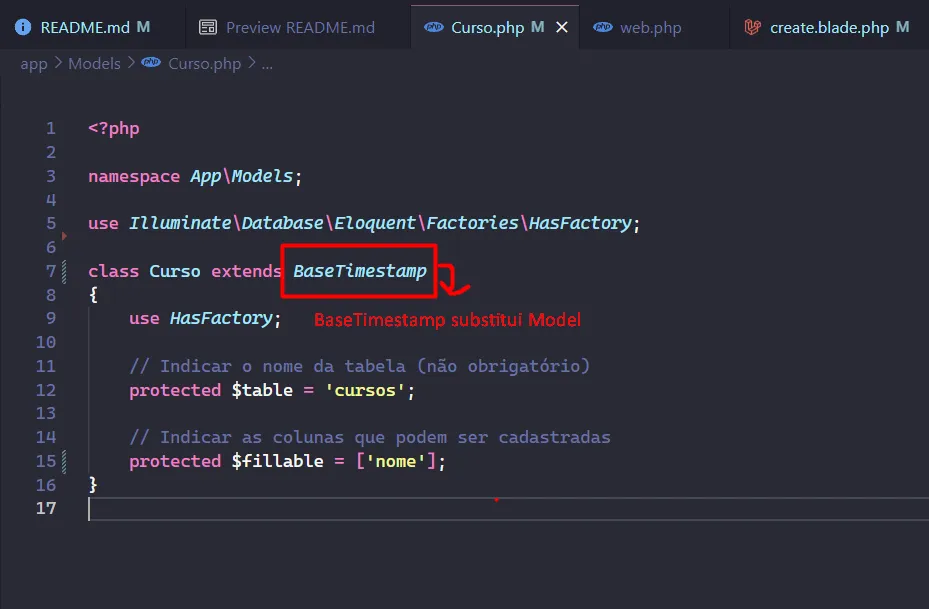Click the PHP elephant icon on the Curso.php tab
The width and height of the screenshot is (929, 609).
[435, 27]
